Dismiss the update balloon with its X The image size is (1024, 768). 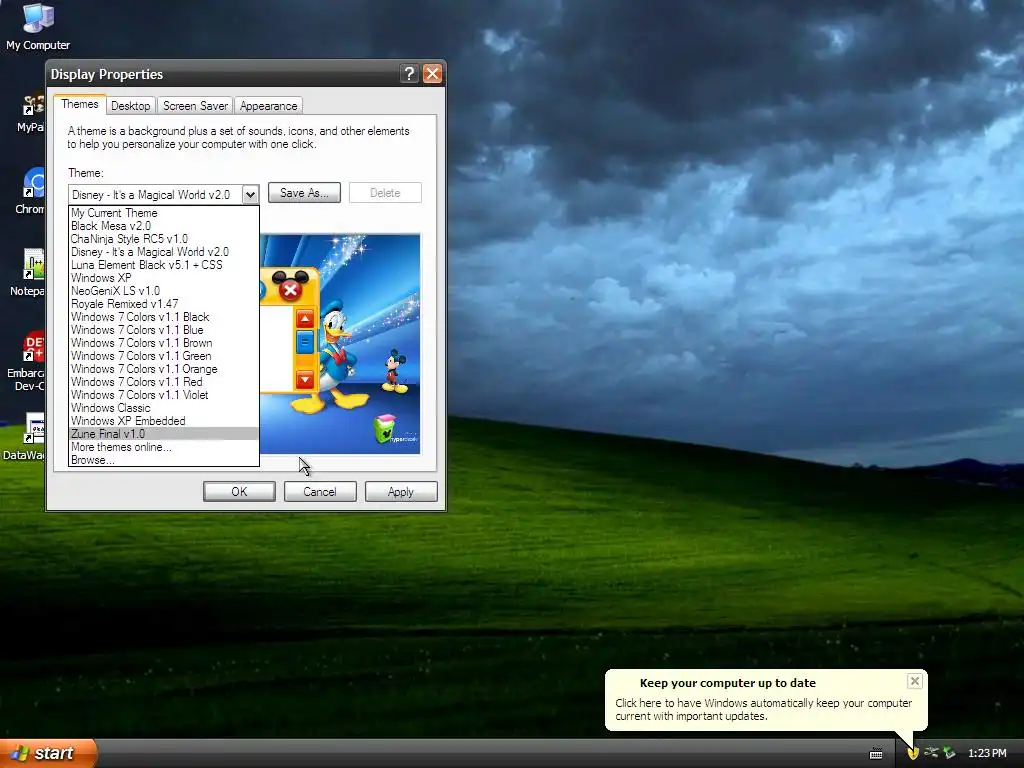(x=915, y=681)
